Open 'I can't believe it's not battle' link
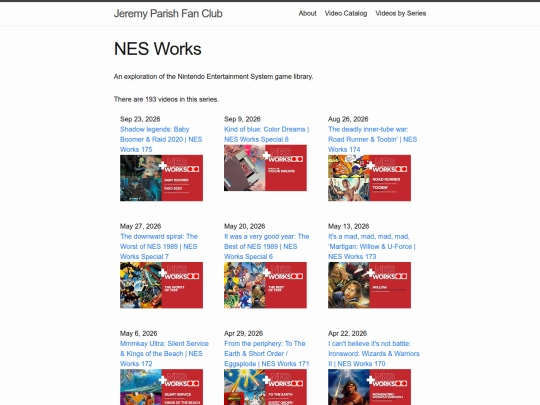Viewport: 540px width, 405px height. coord(374,353)
